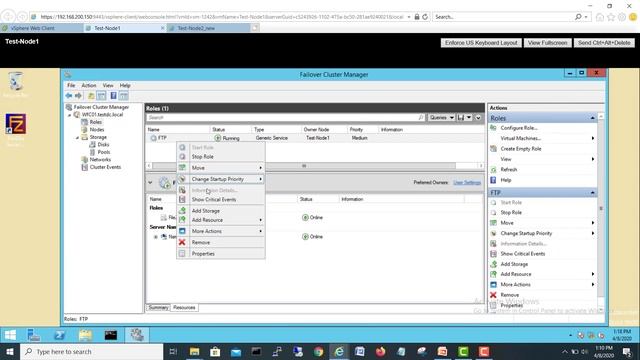The image size is (640, 360).
Task: Select Cluster Events tree item
Action: pyautogui.click(x=105, y=167)
